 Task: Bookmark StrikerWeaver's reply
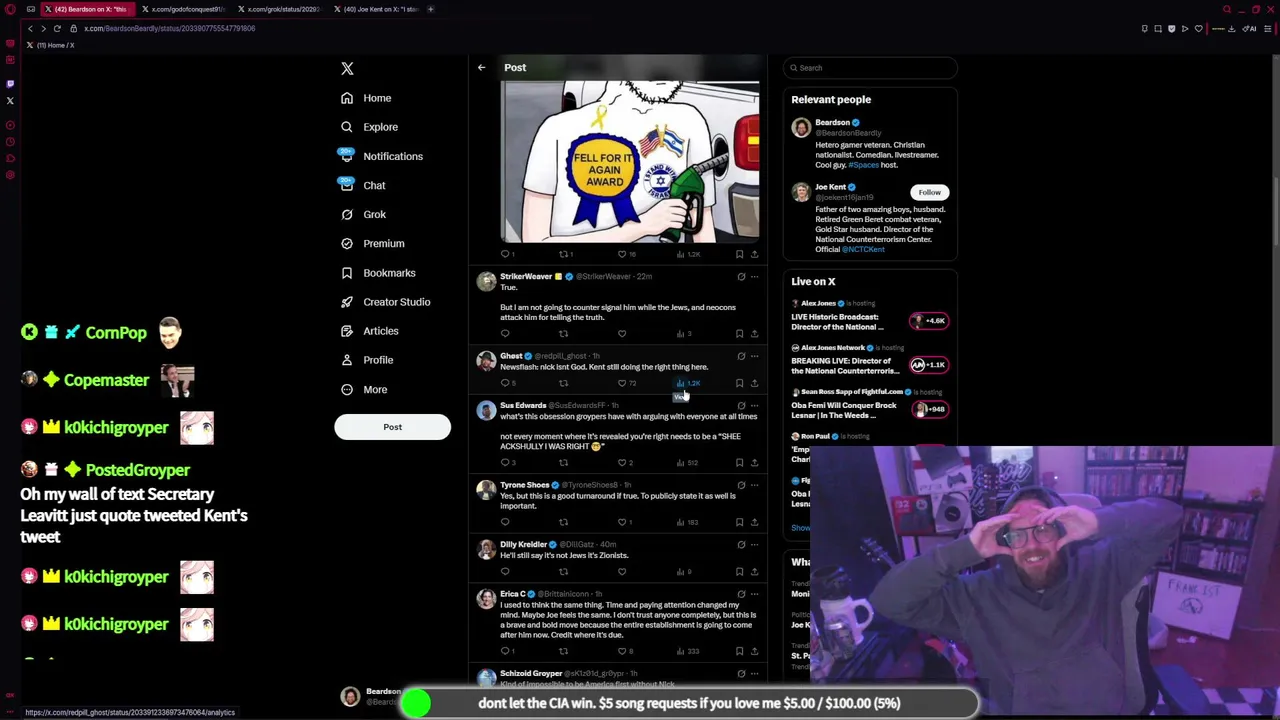pos(739,334)
